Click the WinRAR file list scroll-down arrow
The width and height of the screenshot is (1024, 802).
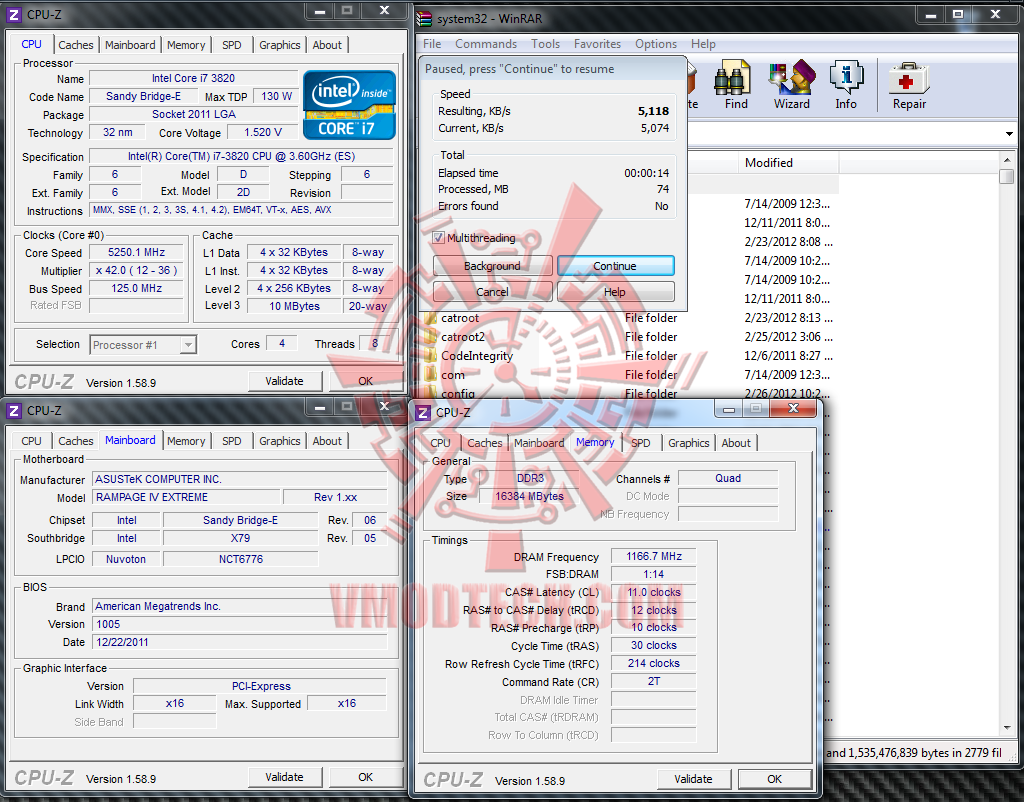(1007, 728)
